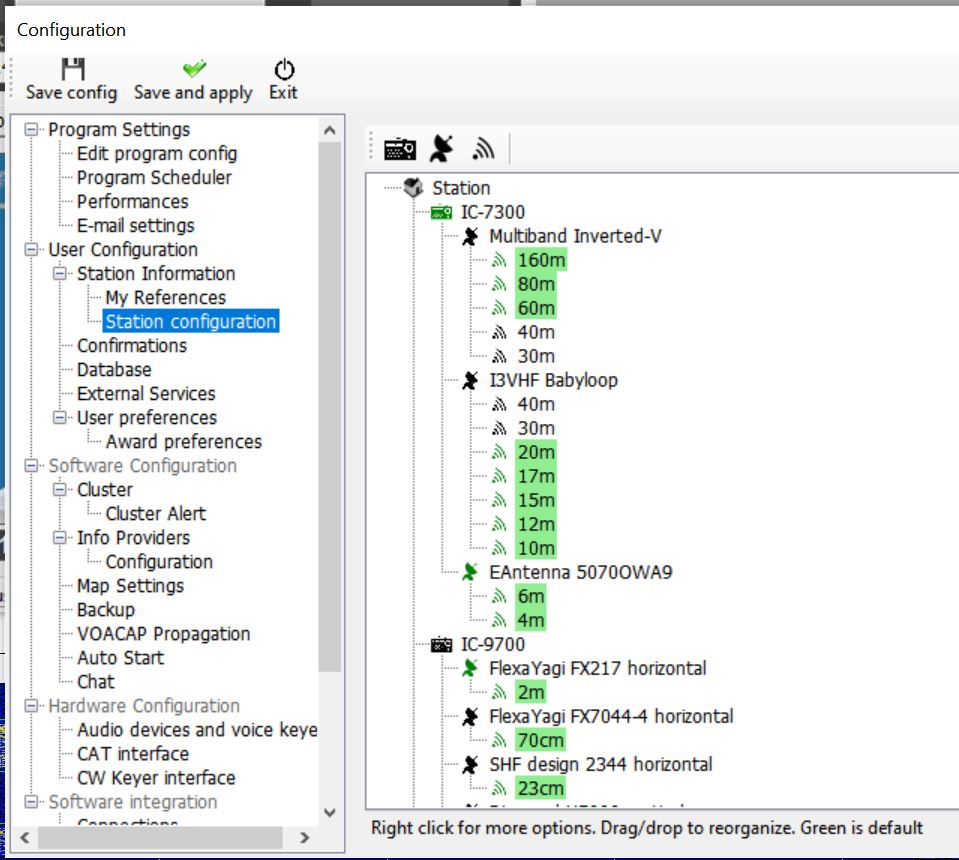Viewport: 959px width, 860px height.
Task: Select the 12m band entry
Action: pyautogui.click(x=536, y=524)
